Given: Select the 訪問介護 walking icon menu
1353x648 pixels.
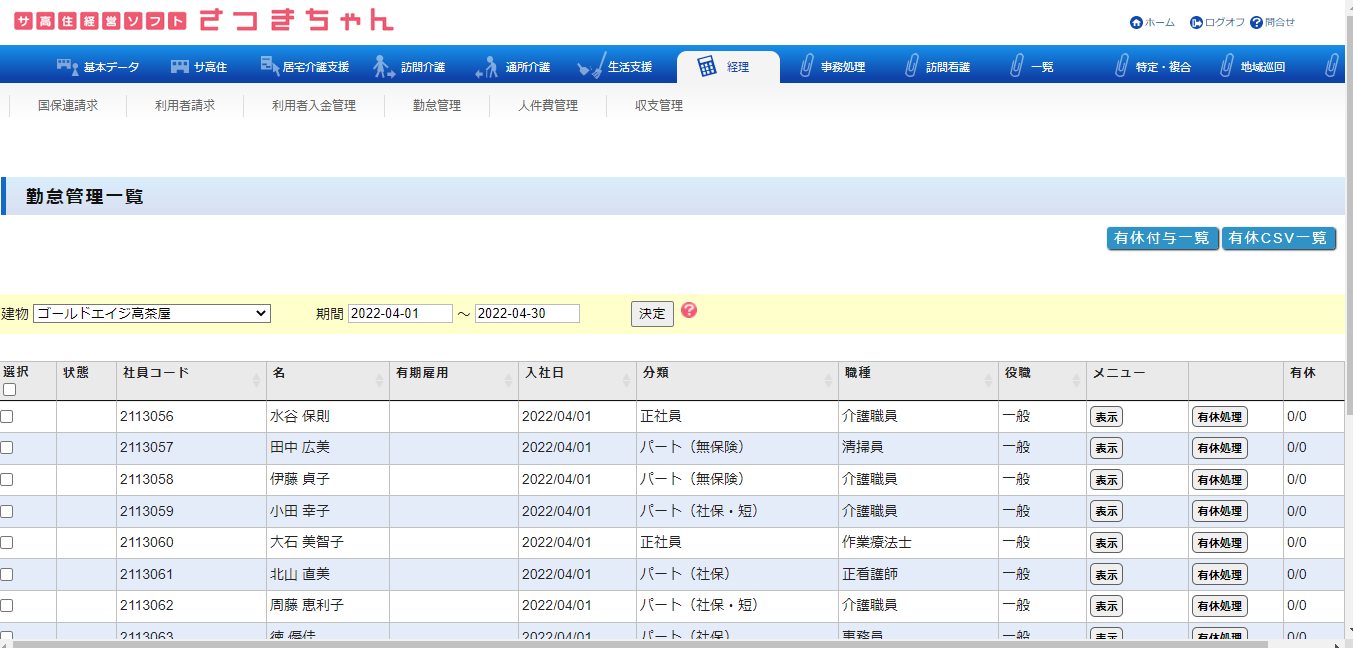Looking at the screenshot, I should pyautogui.click(x=384, y=66).
